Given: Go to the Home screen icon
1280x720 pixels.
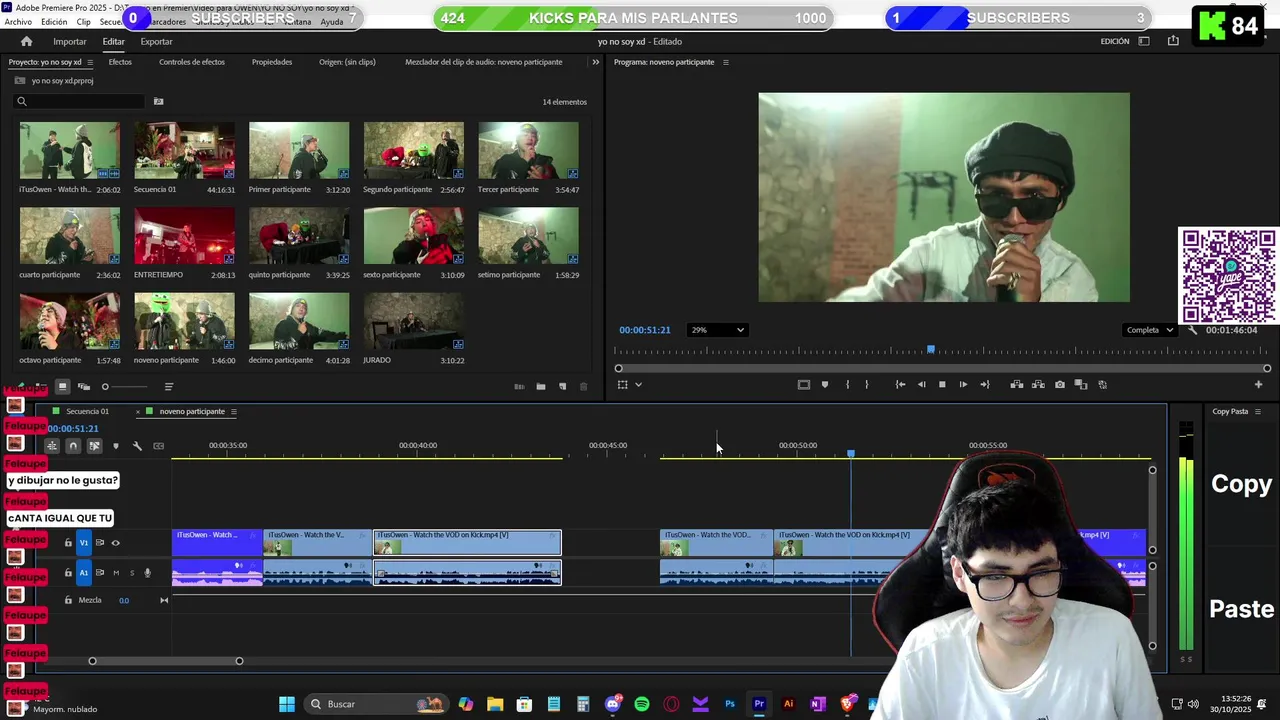Looking at the screenshot, I should [x=26, y=41].
